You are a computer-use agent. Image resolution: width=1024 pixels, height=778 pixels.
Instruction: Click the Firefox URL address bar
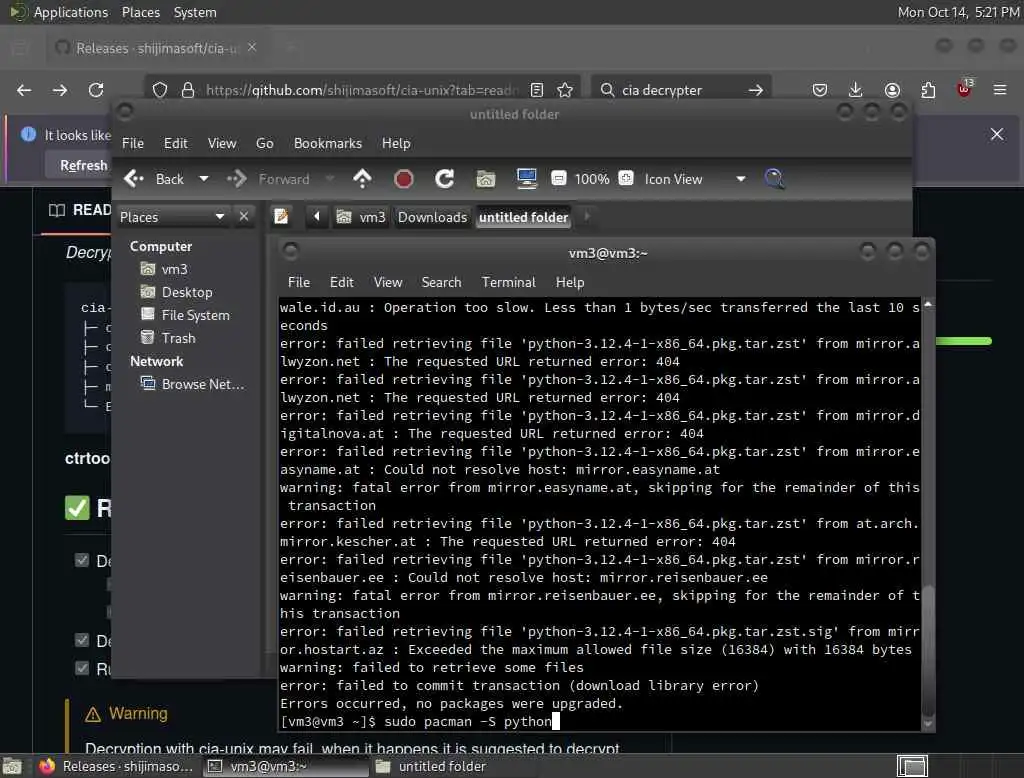pyautogui.click(x=361, y=90)
